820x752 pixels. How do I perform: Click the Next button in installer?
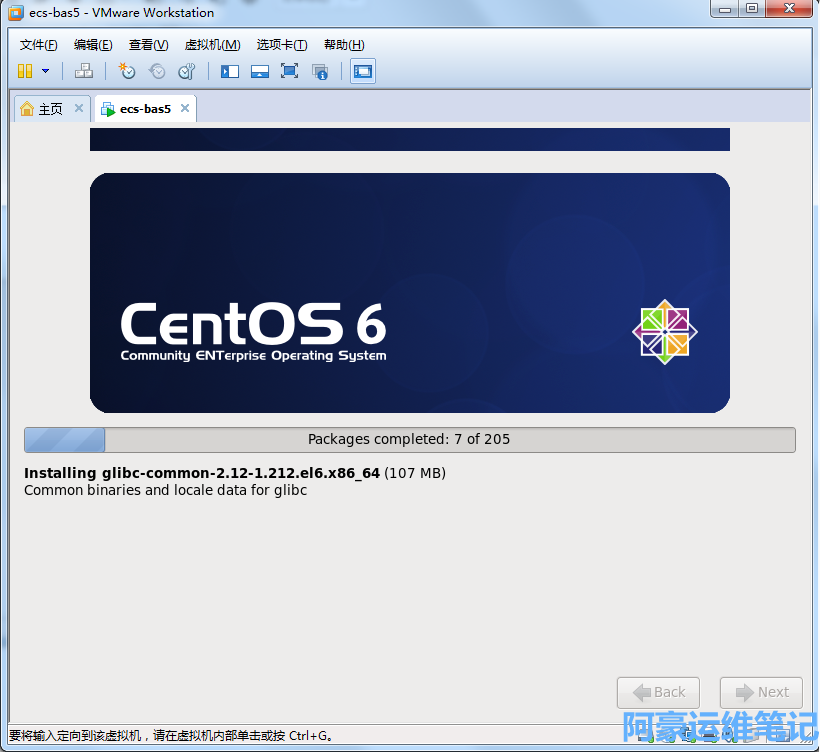761,692
